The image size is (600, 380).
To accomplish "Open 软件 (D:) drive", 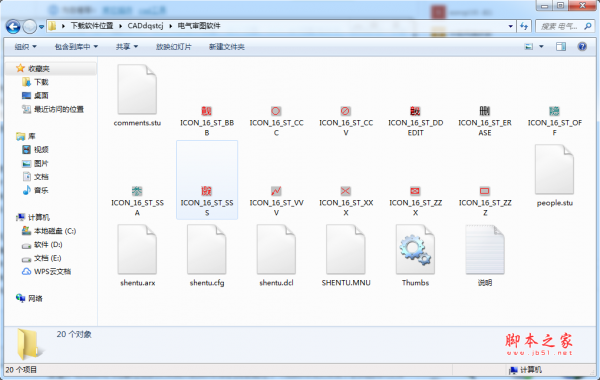I will click(42, 245).
